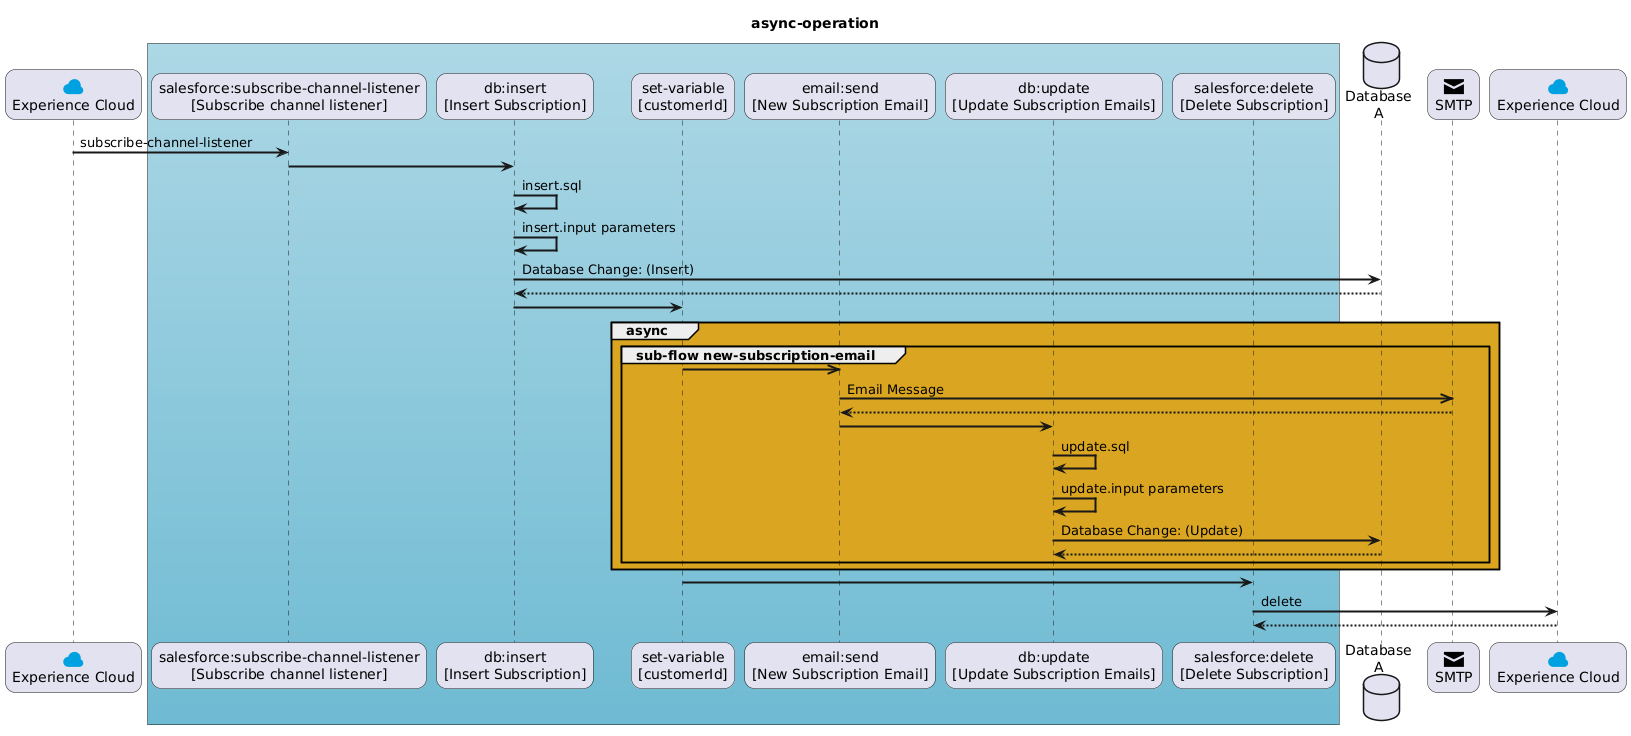The width and height of the screenshot is (1631, 736).
Task: Select top db:insert [Insert Subscription] box
Action: point(515,96)
